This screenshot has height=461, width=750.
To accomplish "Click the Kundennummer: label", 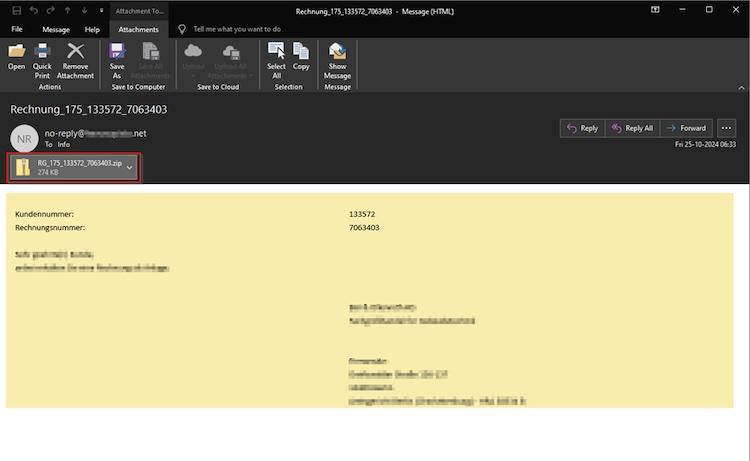I will [44, 214].
